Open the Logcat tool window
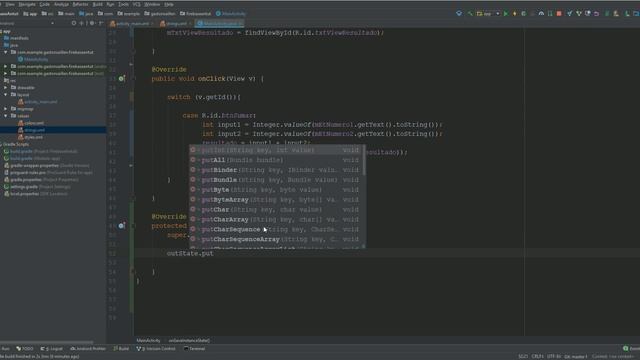Viewport: 640px width, 360px height. pos(52,349)
